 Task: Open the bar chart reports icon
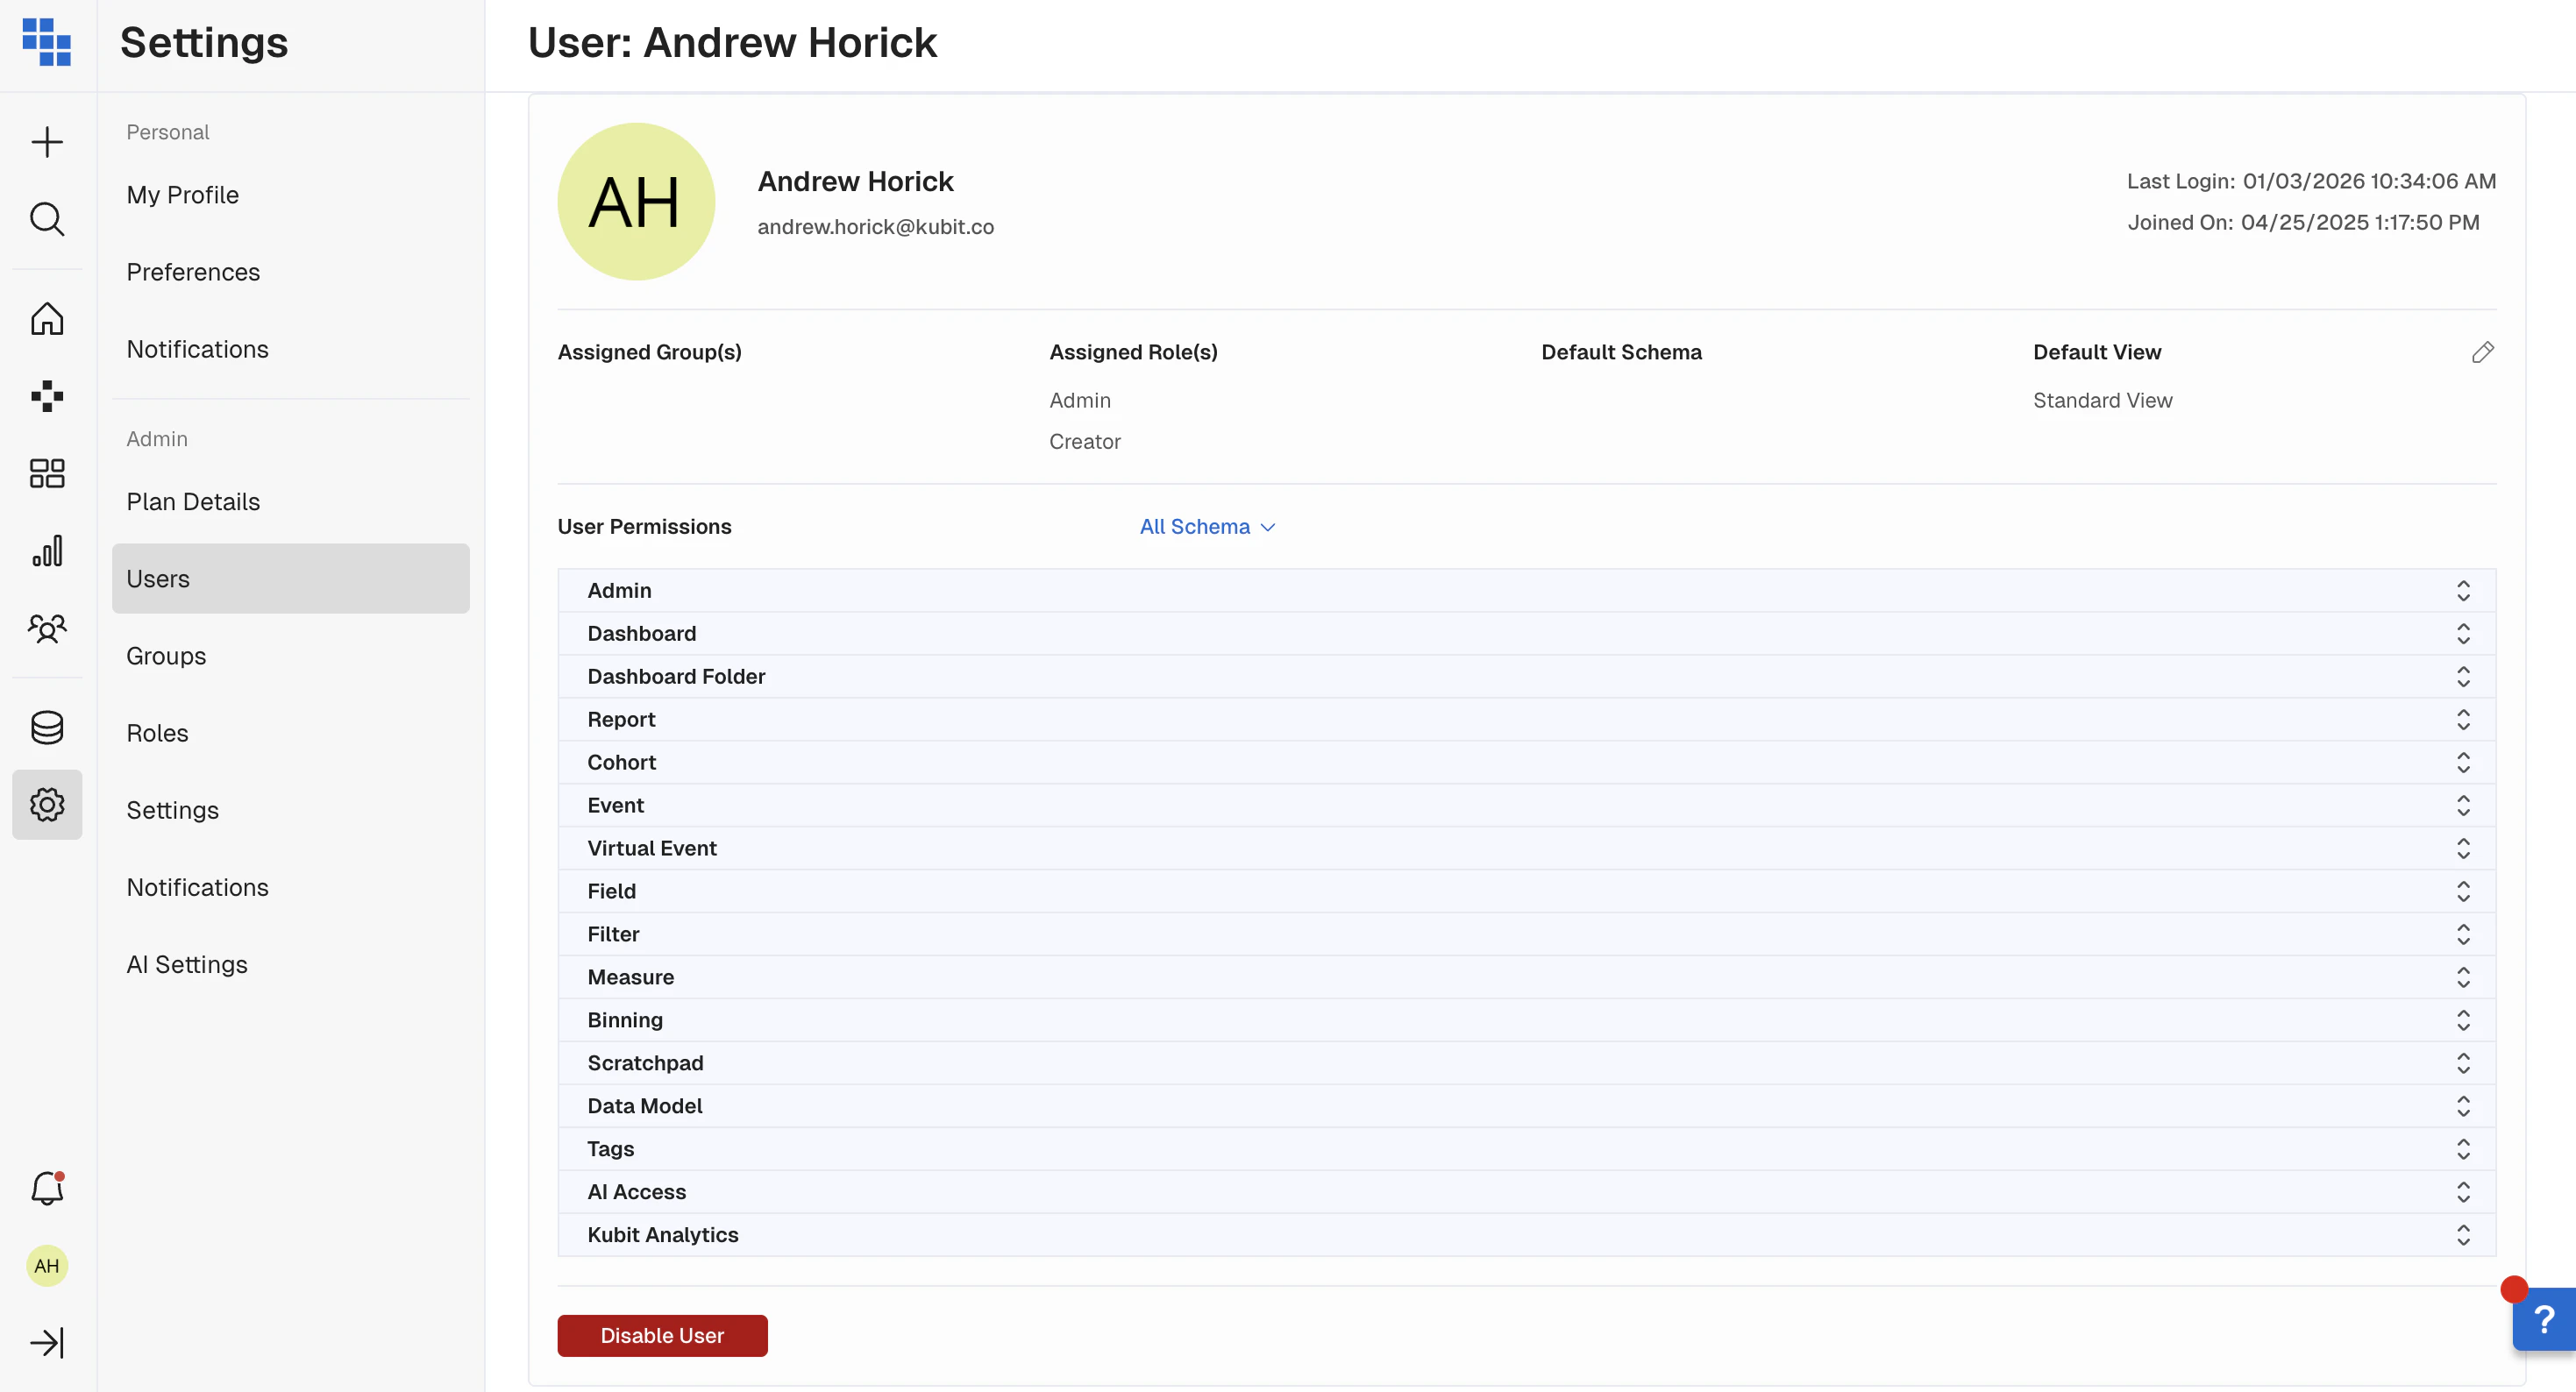pyautogui.click(x=47, y=550)
